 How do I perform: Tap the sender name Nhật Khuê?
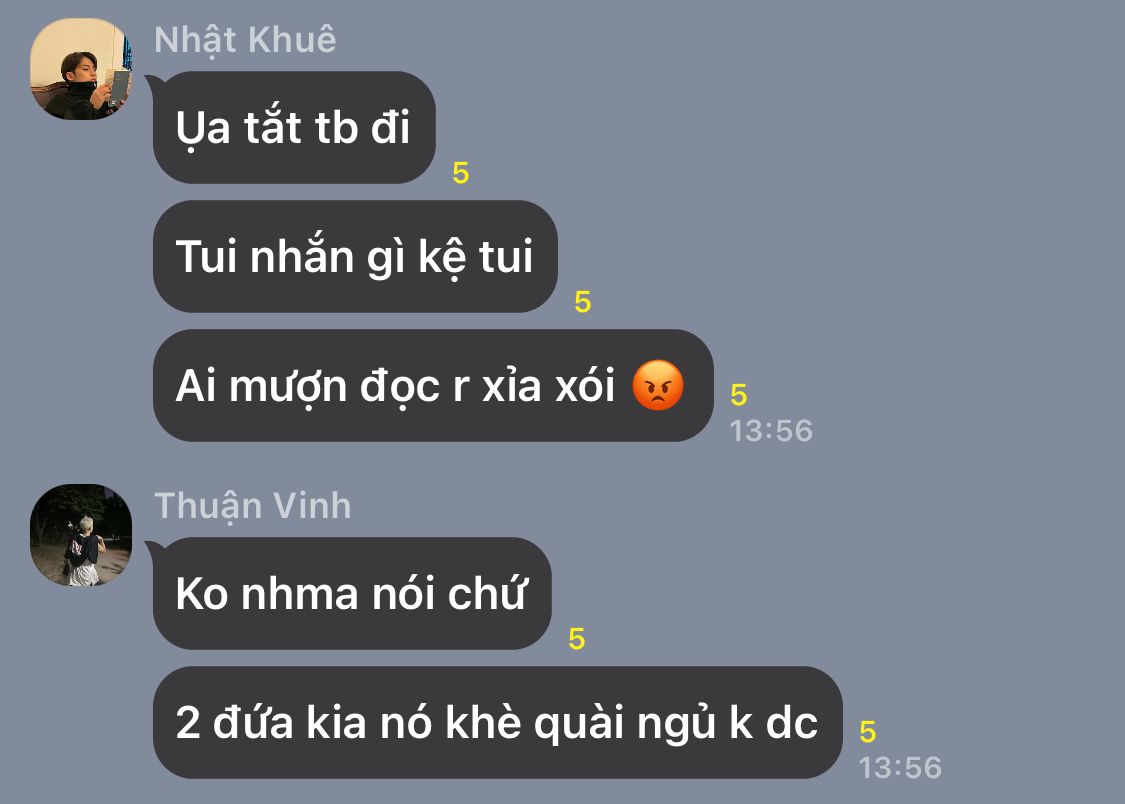[245, 39]
